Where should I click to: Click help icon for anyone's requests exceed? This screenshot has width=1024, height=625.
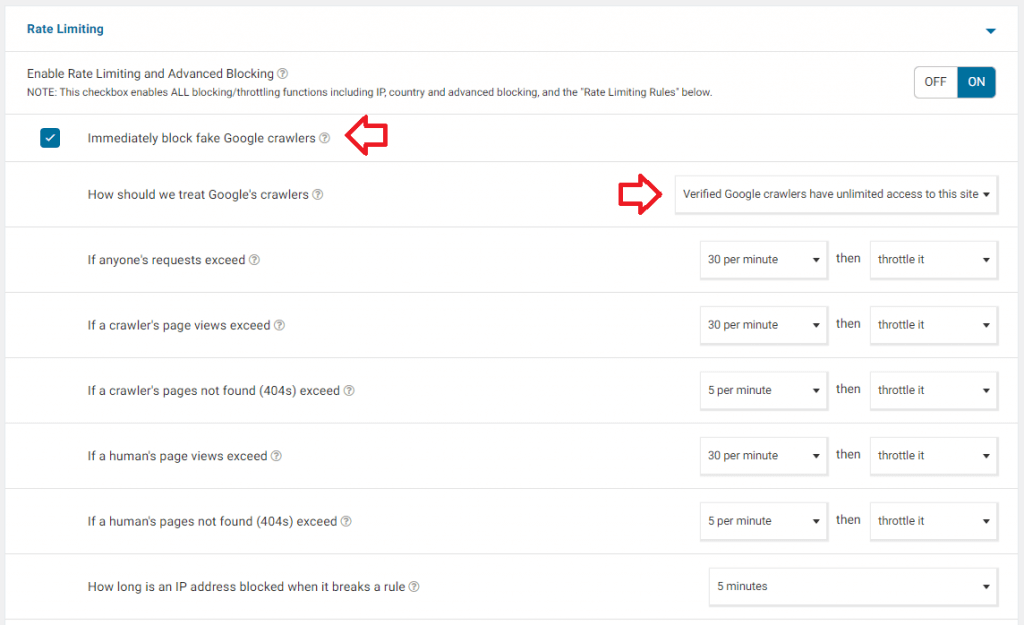(x=254, y=260)
